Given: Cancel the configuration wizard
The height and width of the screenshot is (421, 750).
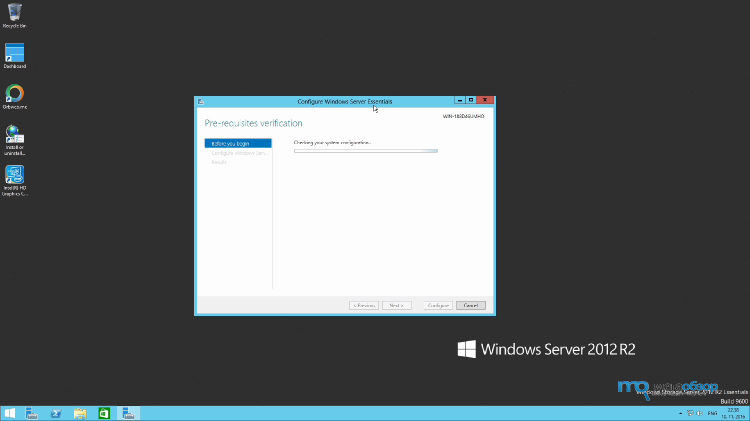Looking at the screenshot, I should [x=471, y=305].
